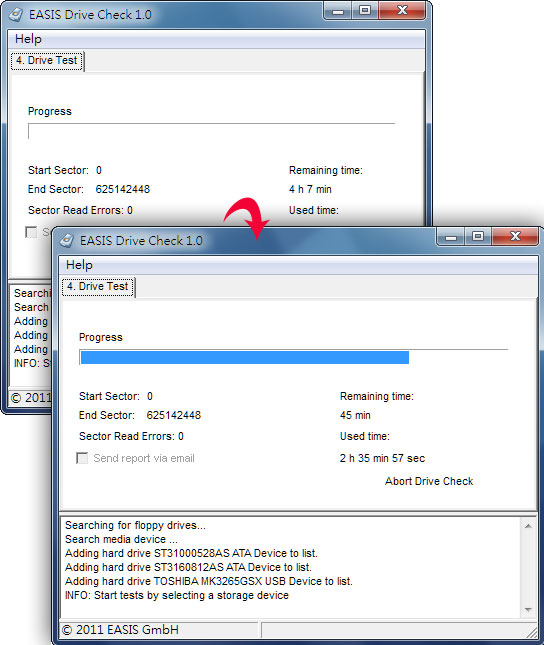This screenshot has height=645, width=544.
Task: Click the EASIS app icon in front window title bar
Action: click(67, 241)
